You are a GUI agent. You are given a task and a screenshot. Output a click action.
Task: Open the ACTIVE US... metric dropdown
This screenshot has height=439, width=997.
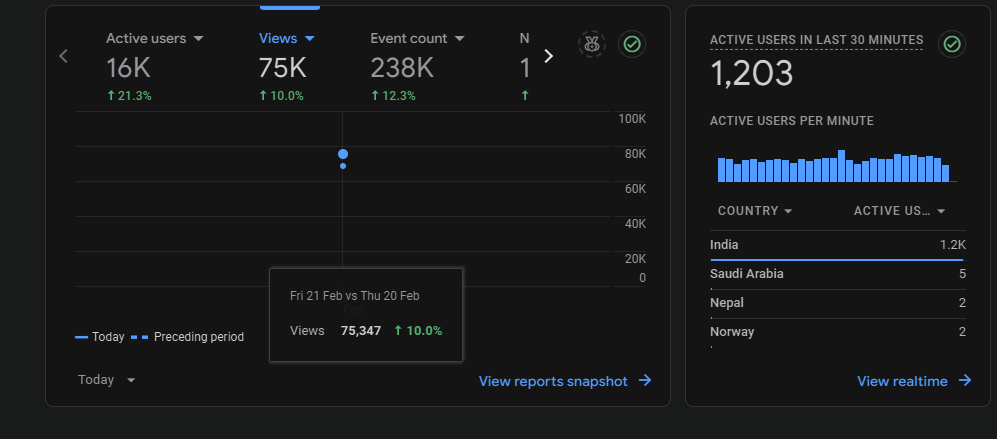coord(900,211)
